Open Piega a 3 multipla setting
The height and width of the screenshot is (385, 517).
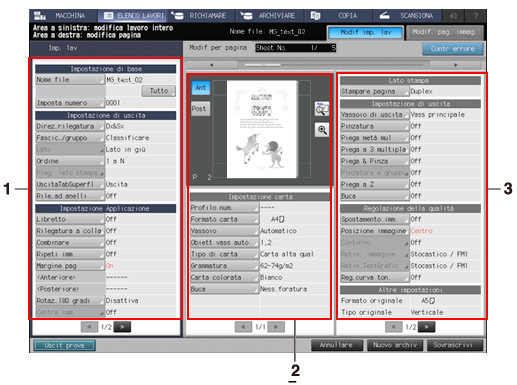click(375, 150)
